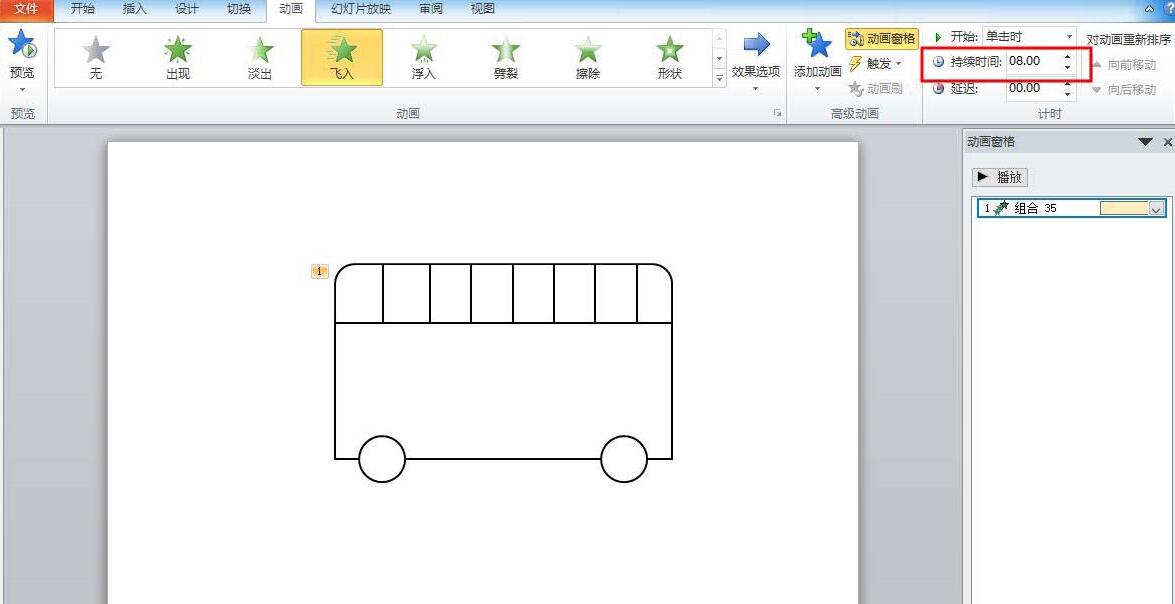Click the bus's left wheel circle

click(382, 459)
